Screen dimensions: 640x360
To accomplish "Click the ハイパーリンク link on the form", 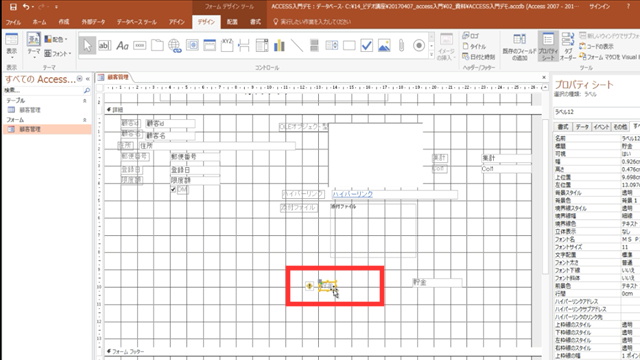I will point(353,194).
